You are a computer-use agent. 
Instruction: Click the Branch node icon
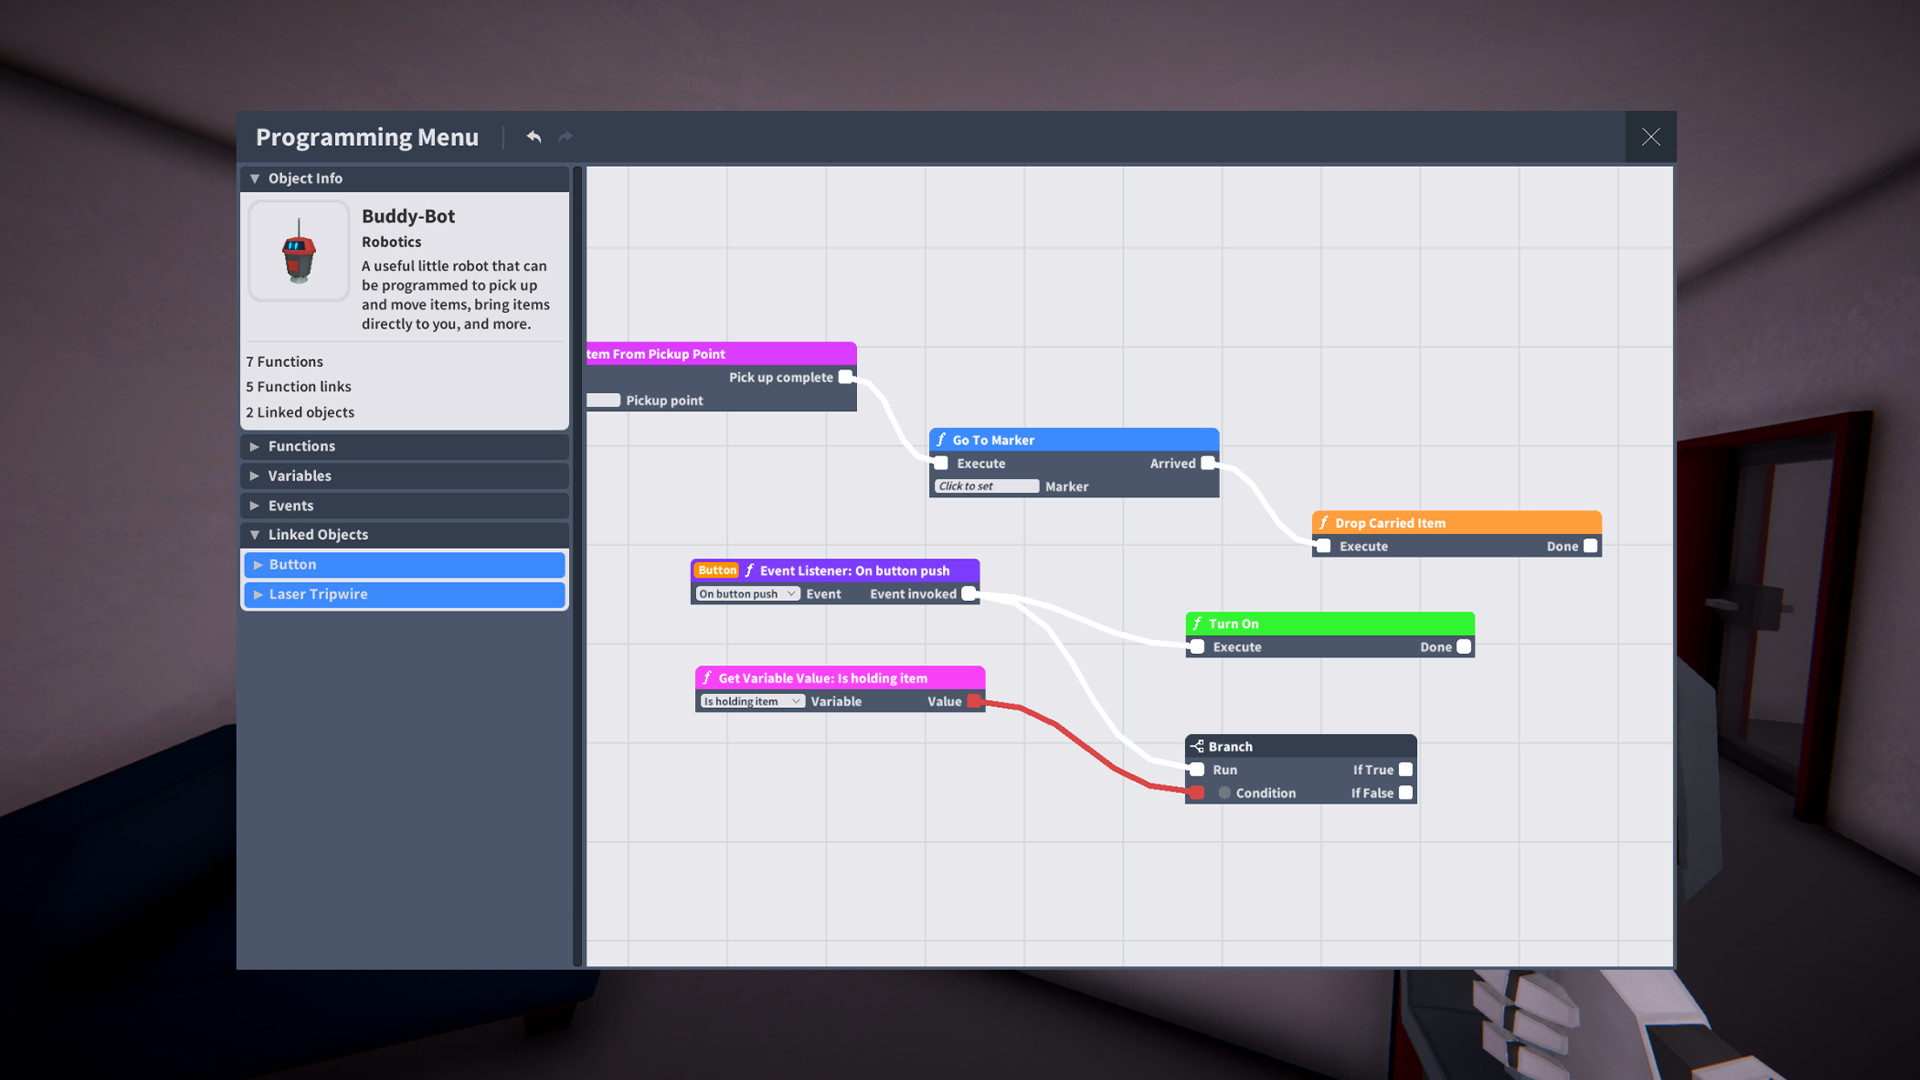[1197, 746]
